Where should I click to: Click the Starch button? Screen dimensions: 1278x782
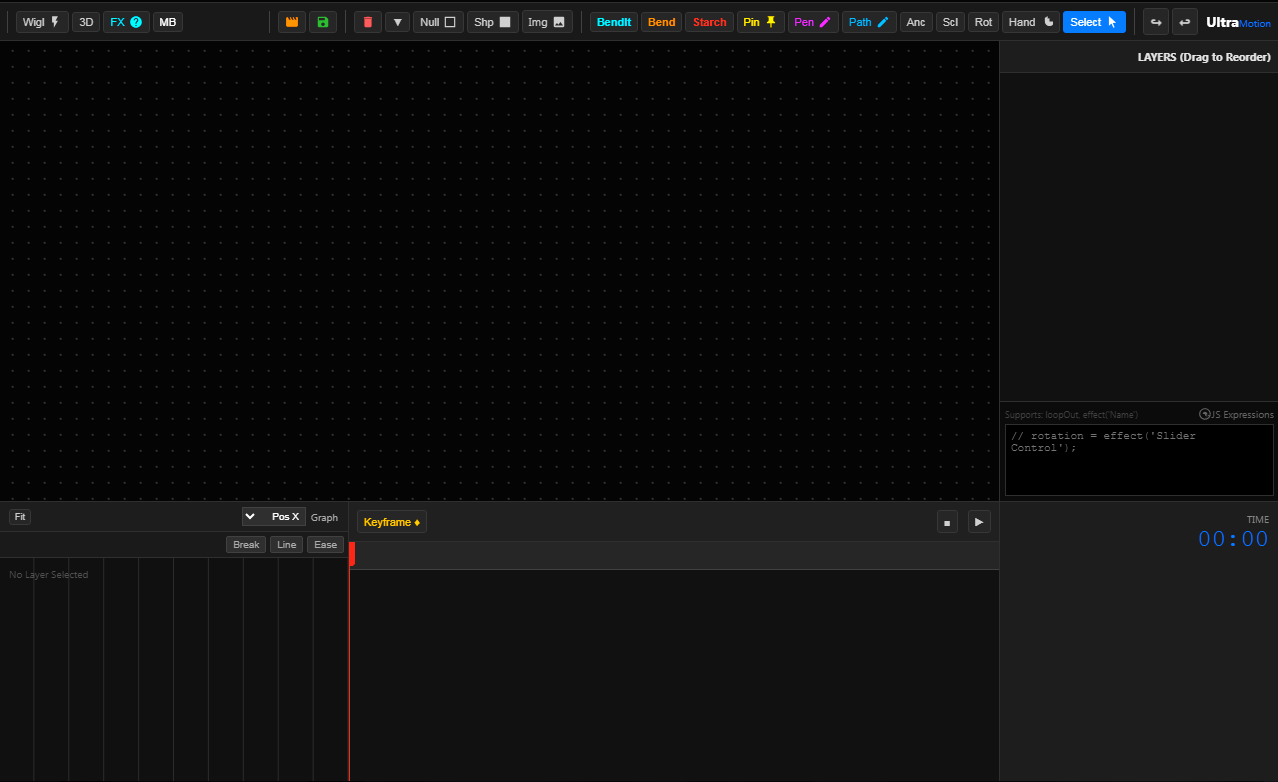click(709, 21)
